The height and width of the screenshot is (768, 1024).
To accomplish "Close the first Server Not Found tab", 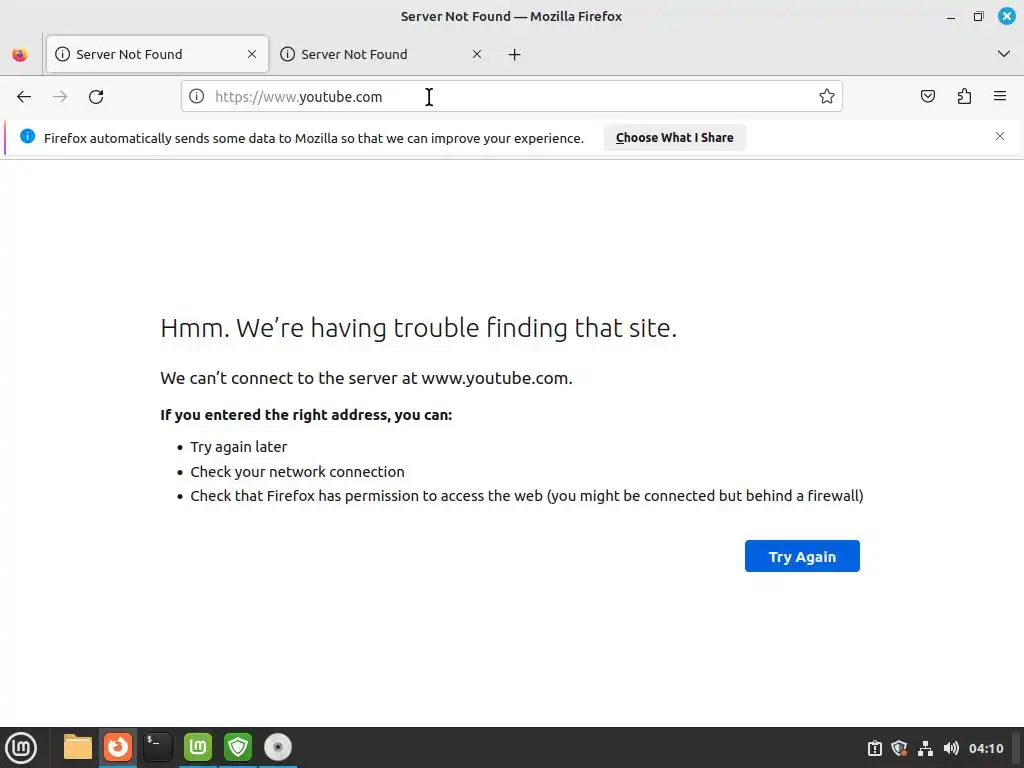I will [x=252, y=54].
